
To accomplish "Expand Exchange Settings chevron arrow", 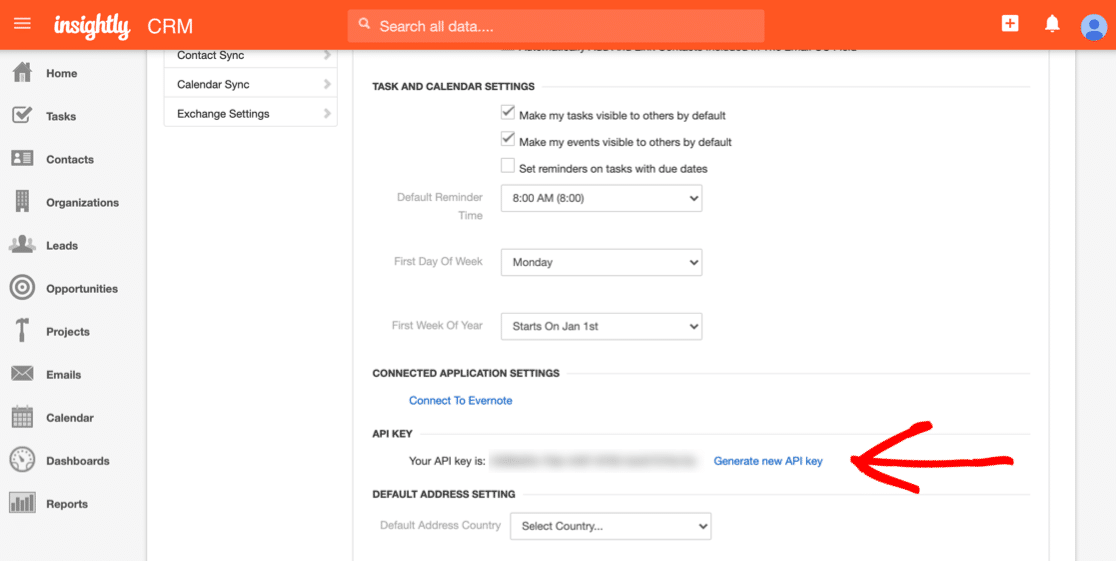I will point(327,113).
